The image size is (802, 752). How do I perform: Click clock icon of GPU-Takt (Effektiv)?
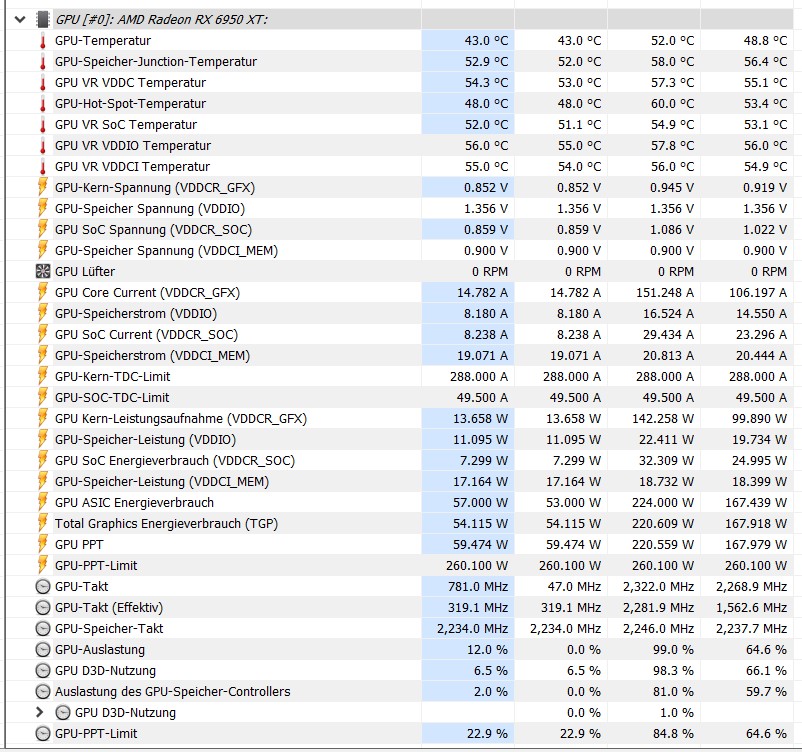(43, 607)
